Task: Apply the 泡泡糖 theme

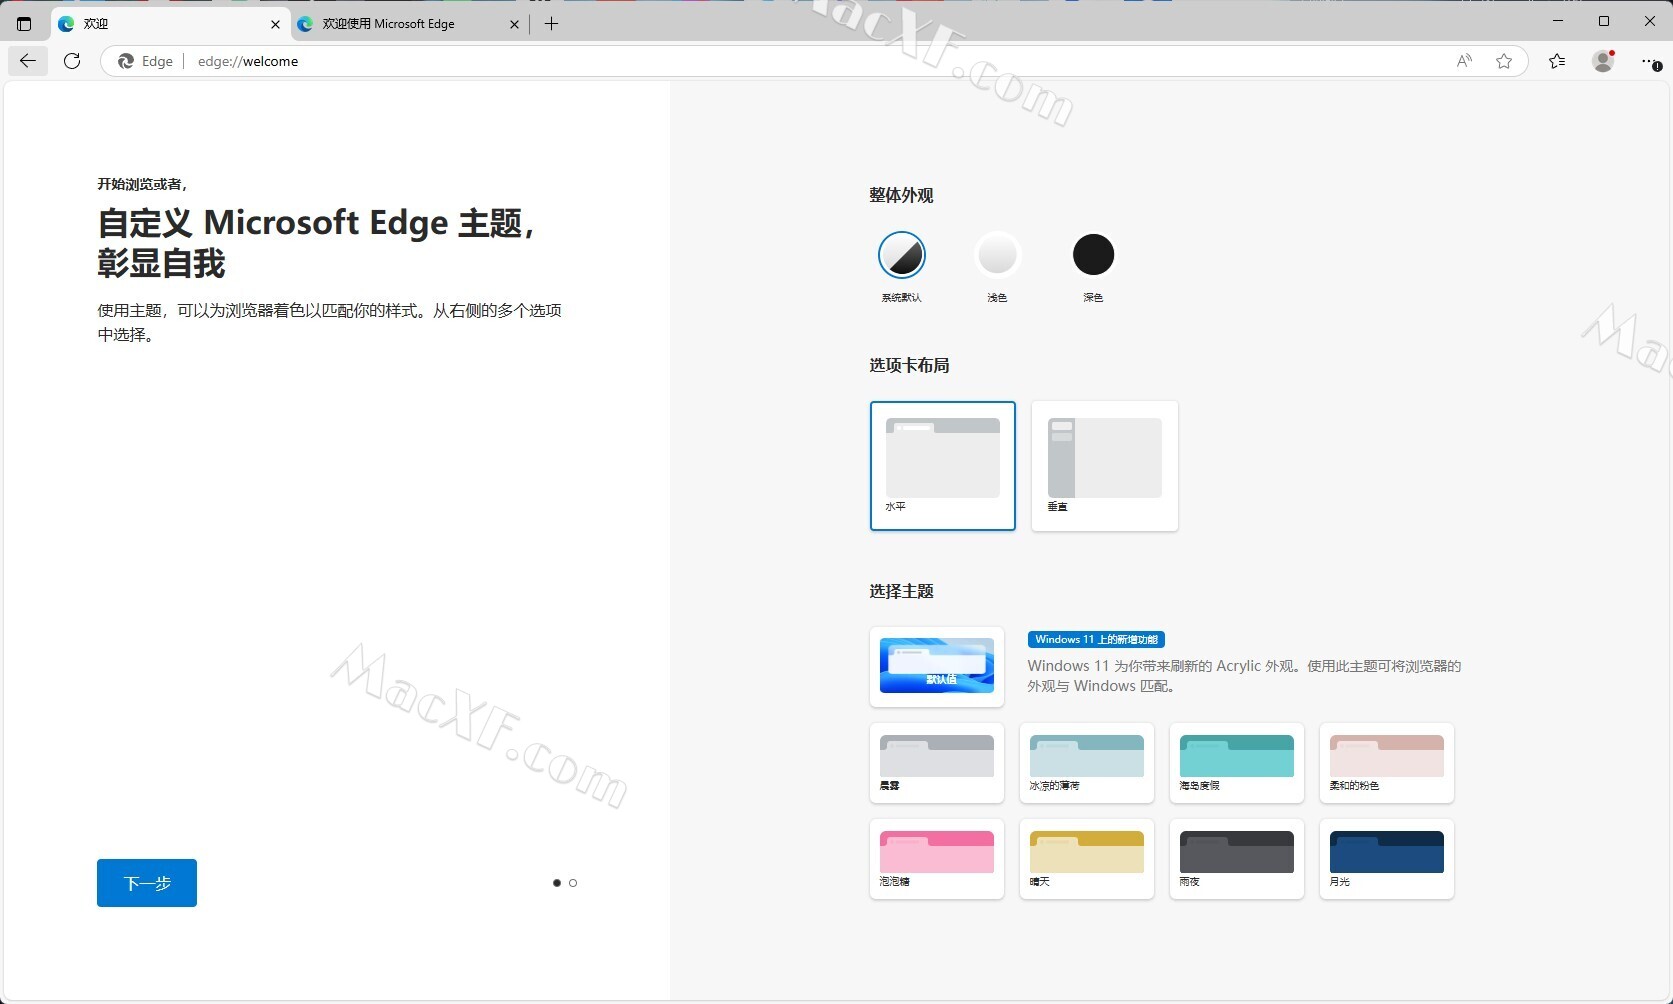Action: [x=937, y=859]
